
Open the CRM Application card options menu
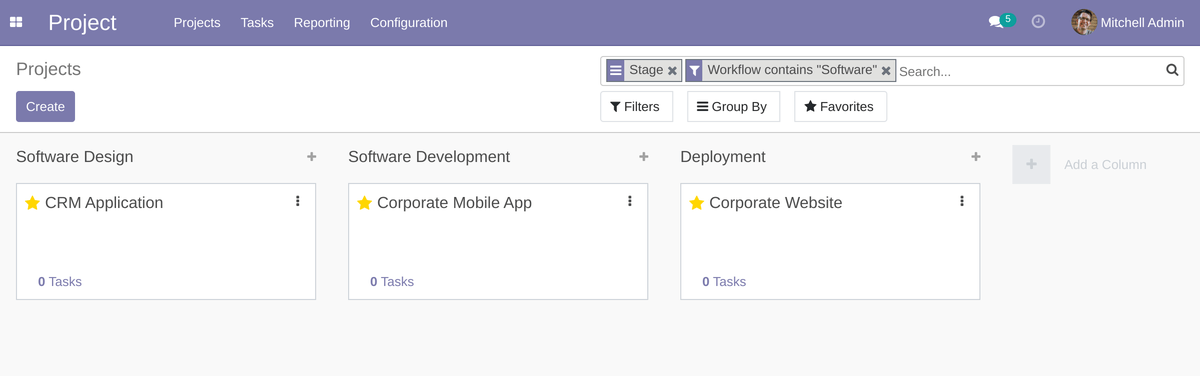pos(297,201)
